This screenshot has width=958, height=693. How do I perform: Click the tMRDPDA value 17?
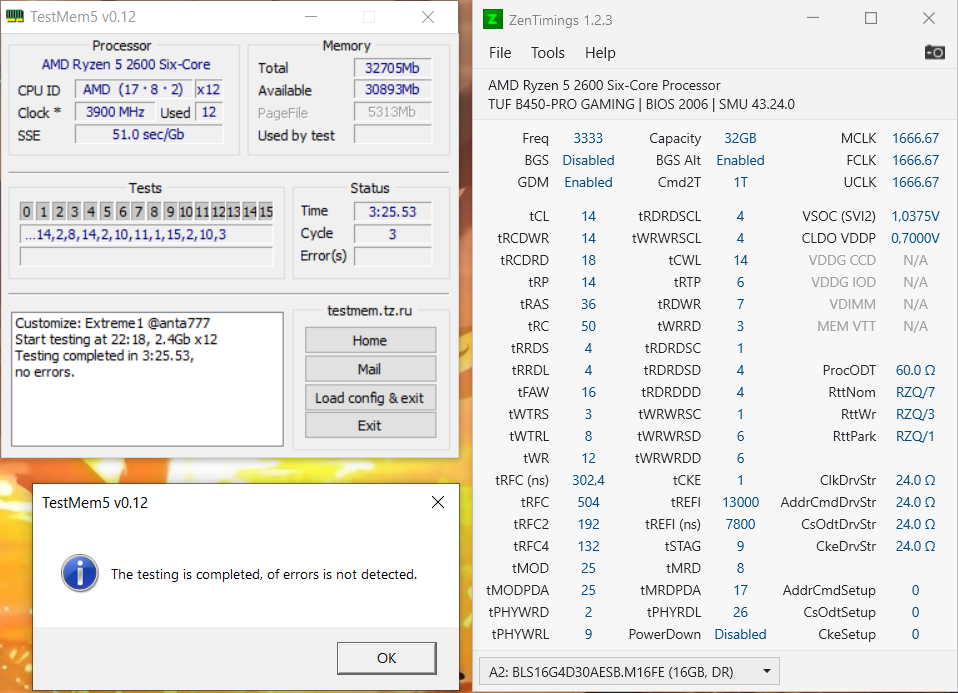740,590
